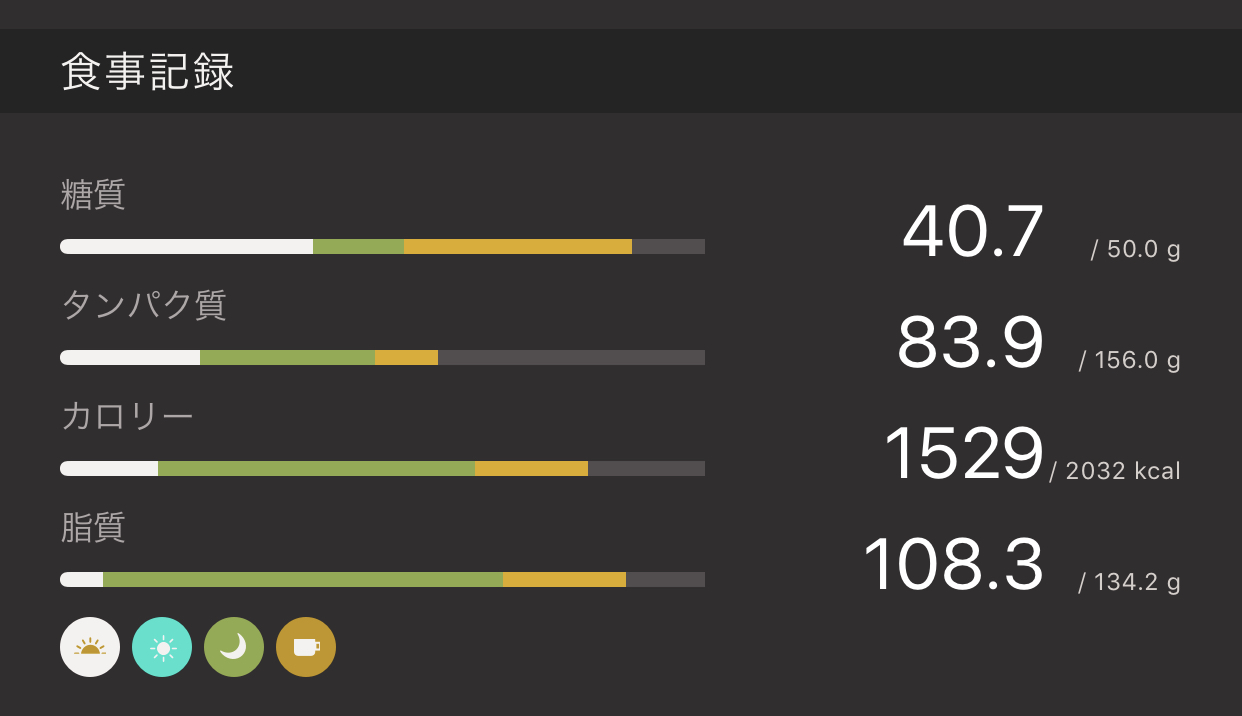Select the teal lunch sun icon
Screen dimensions: 1242x716
(162, 647)
